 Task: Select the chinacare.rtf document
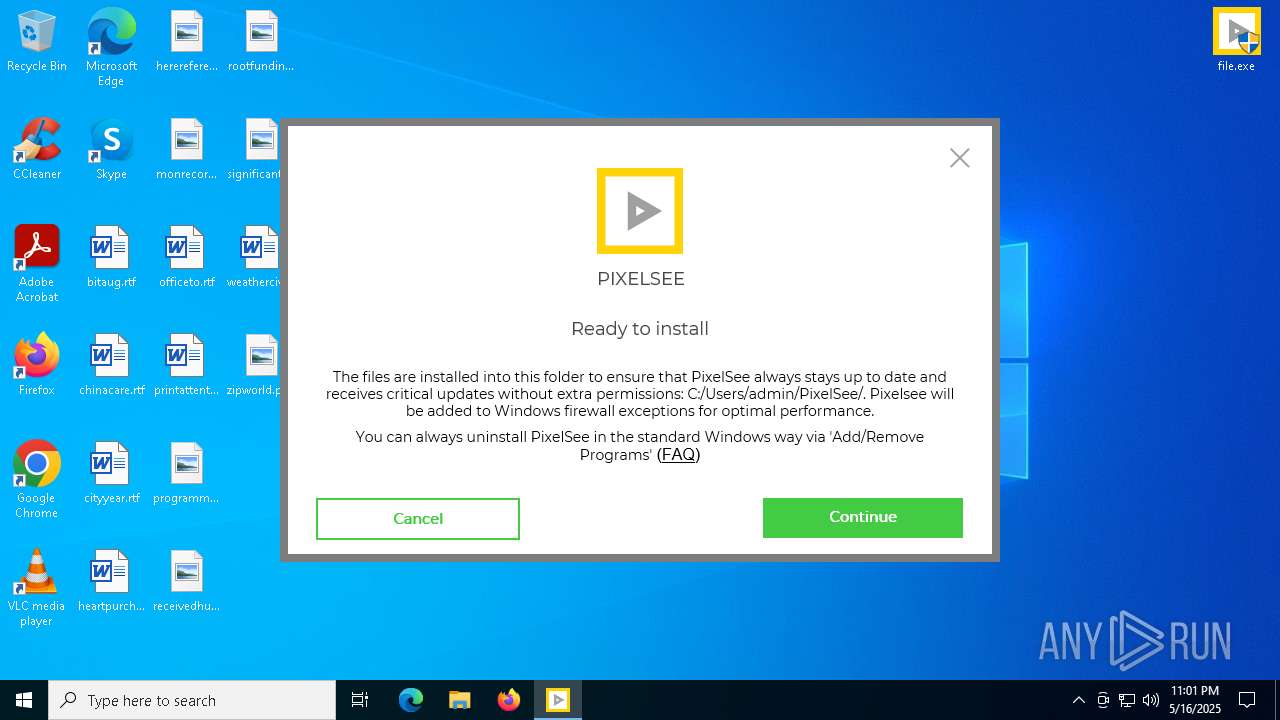point(111,365)
